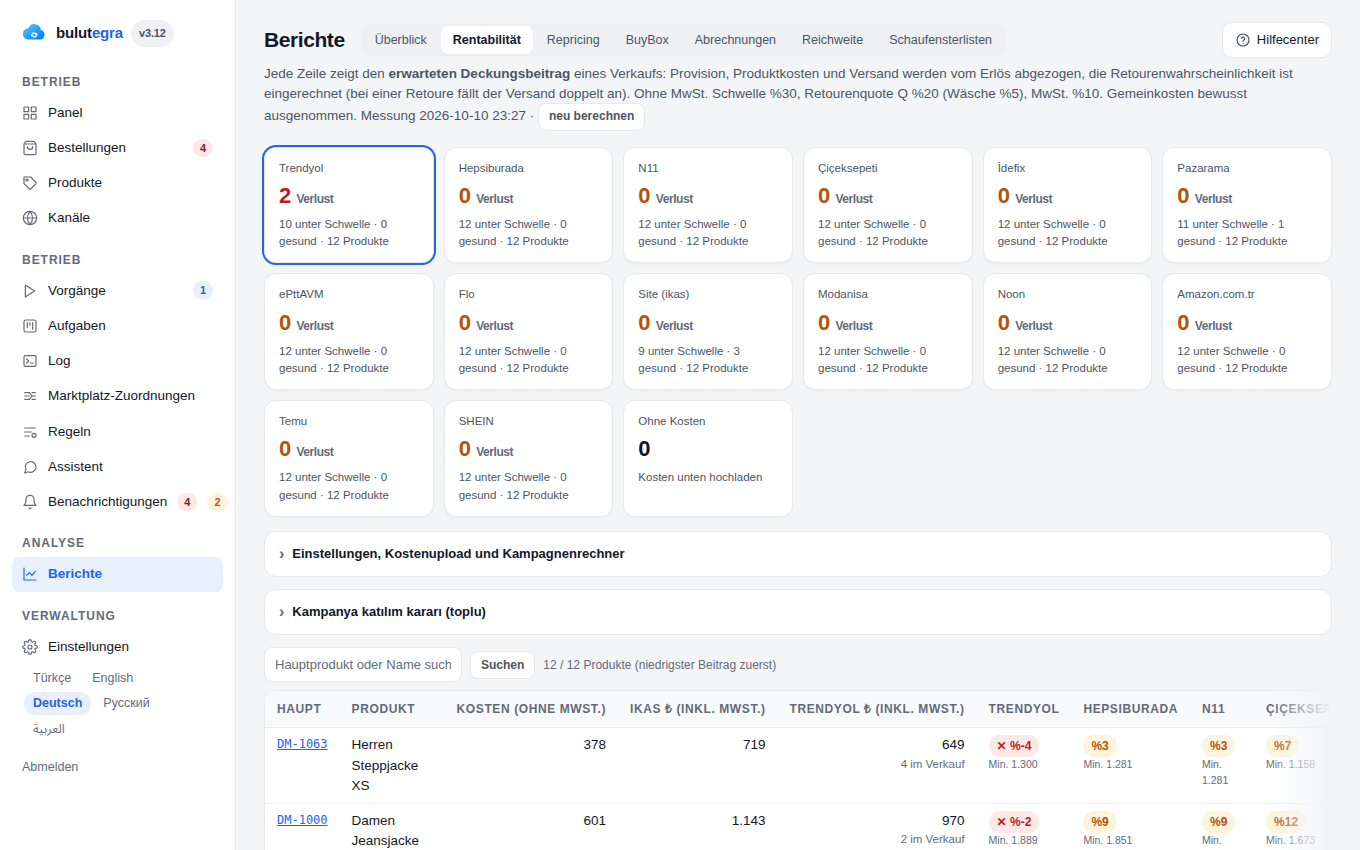Switch language to Русский
Viewport: 1360px width, 850px height.
click(x=126, y=703)
